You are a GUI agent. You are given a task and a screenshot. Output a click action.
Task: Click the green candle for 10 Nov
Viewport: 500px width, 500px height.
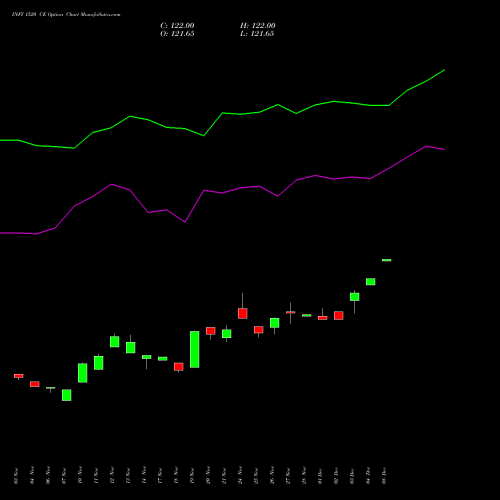click(x=83, y=373)
